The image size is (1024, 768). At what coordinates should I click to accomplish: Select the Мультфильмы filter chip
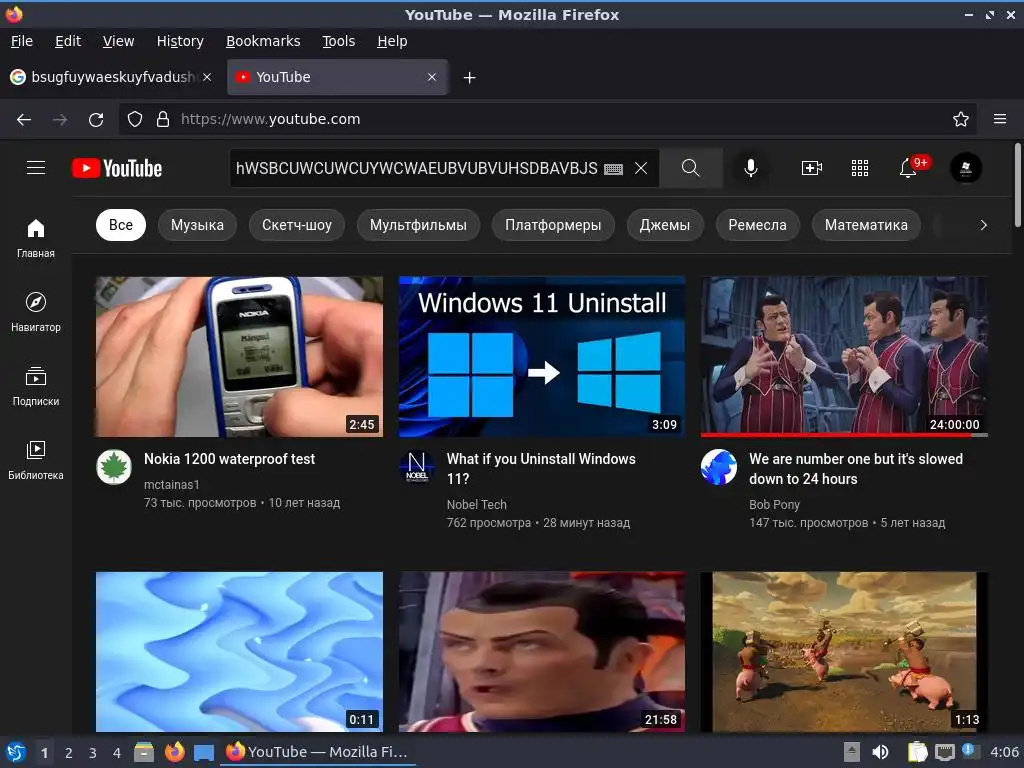(419, 225)
